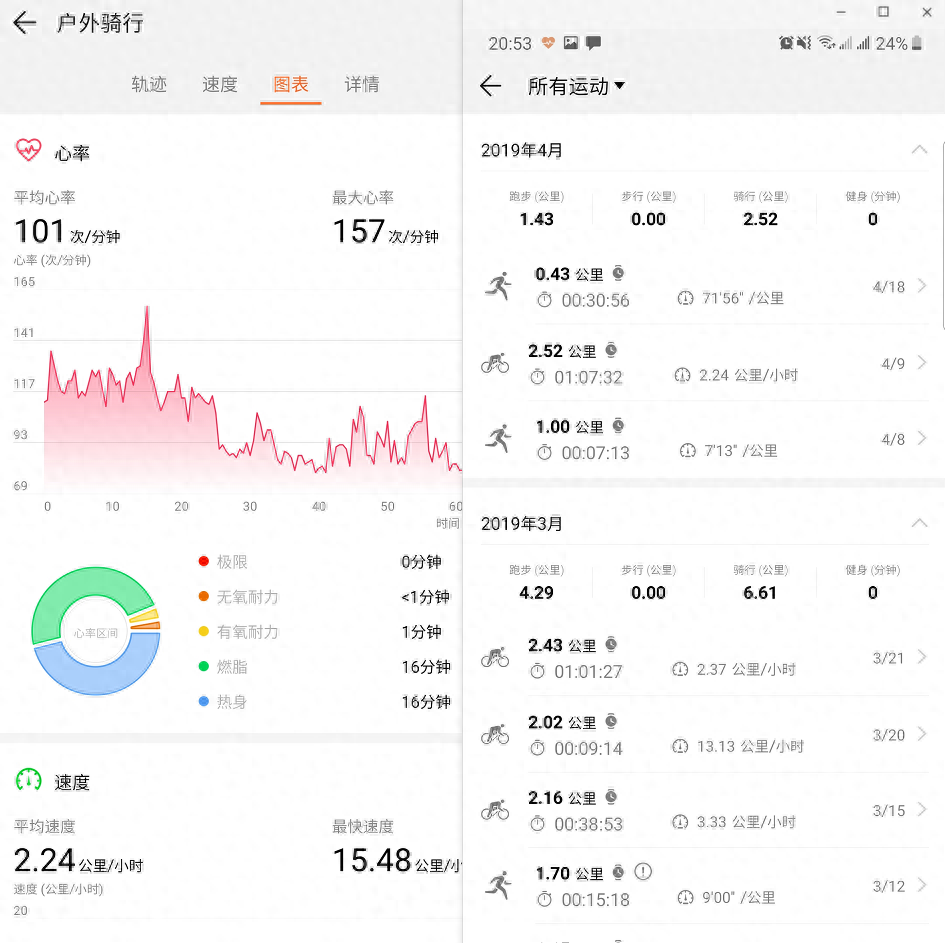Click the watch icon beside 2.43 公里
945x943 pixels.
pos(611,644)
